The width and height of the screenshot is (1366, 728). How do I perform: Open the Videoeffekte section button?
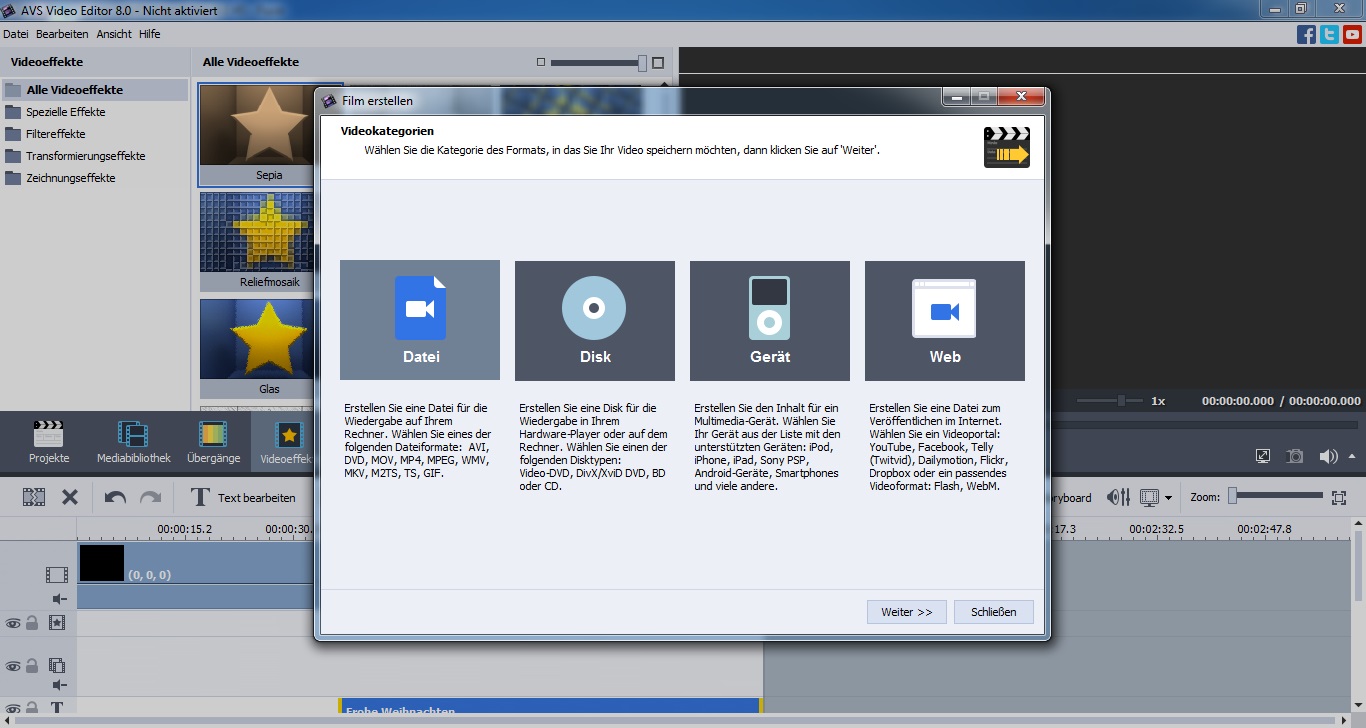coord(284,442)
